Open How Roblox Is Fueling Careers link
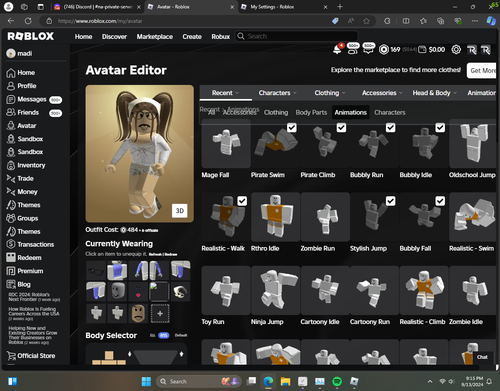This screenshot has width=500, height=391. click(x=34, y=314)
